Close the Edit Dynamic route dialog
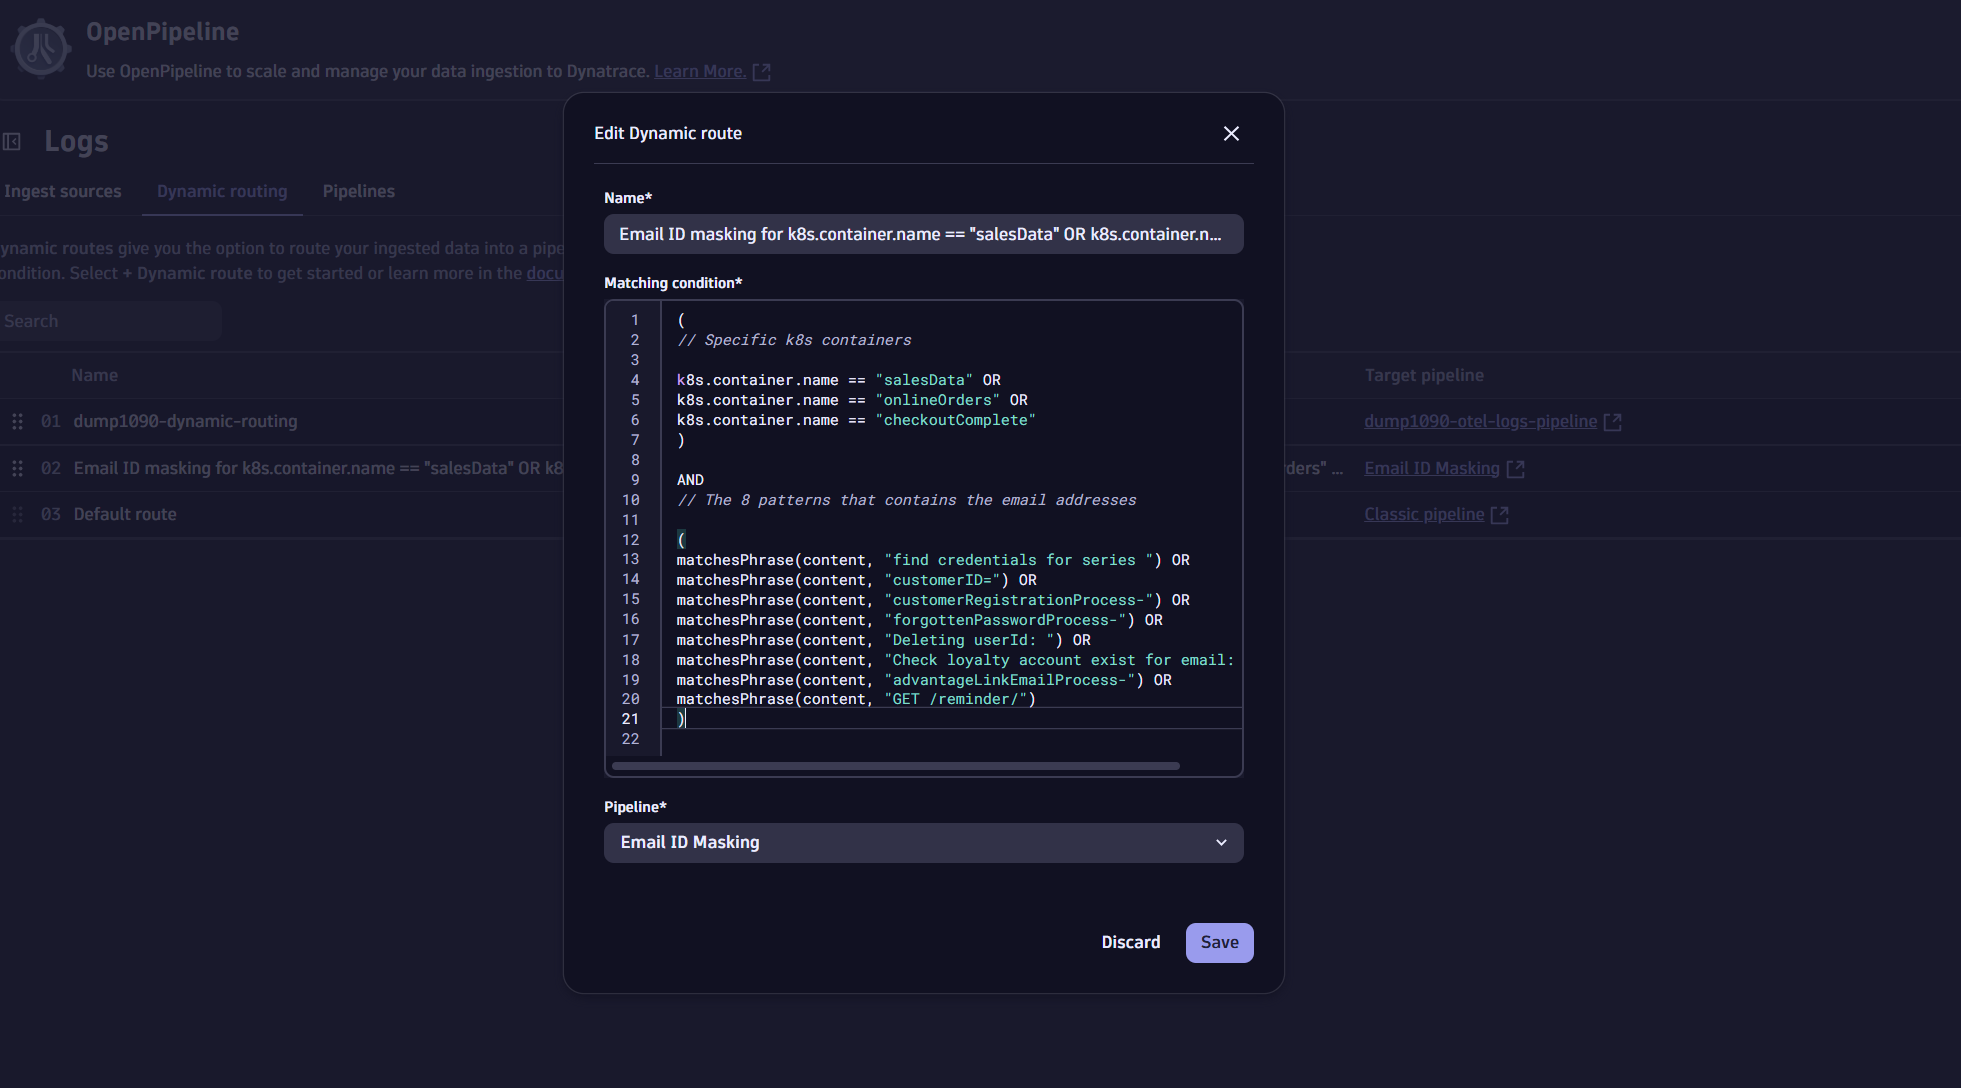The width and height of the screenshot is (1961, 1088). [1231, 134]
